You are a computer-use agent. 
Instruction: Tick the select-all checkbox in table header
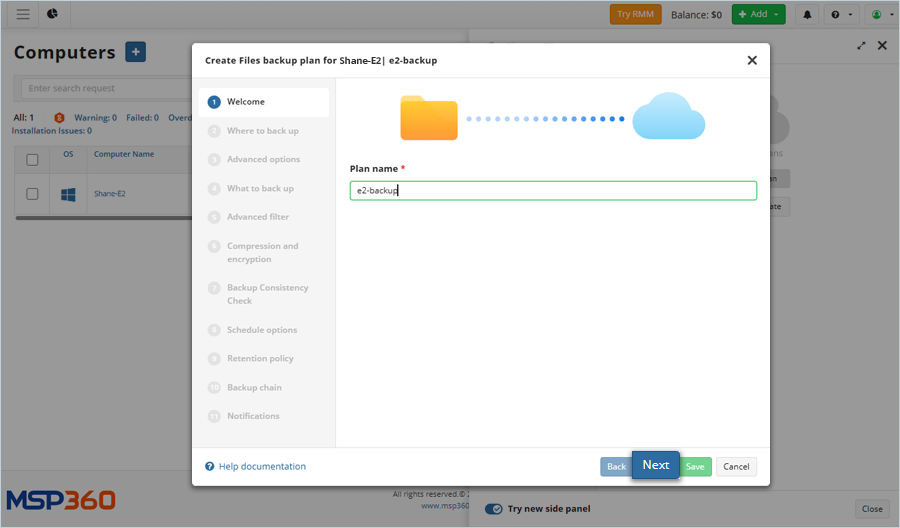32,159
